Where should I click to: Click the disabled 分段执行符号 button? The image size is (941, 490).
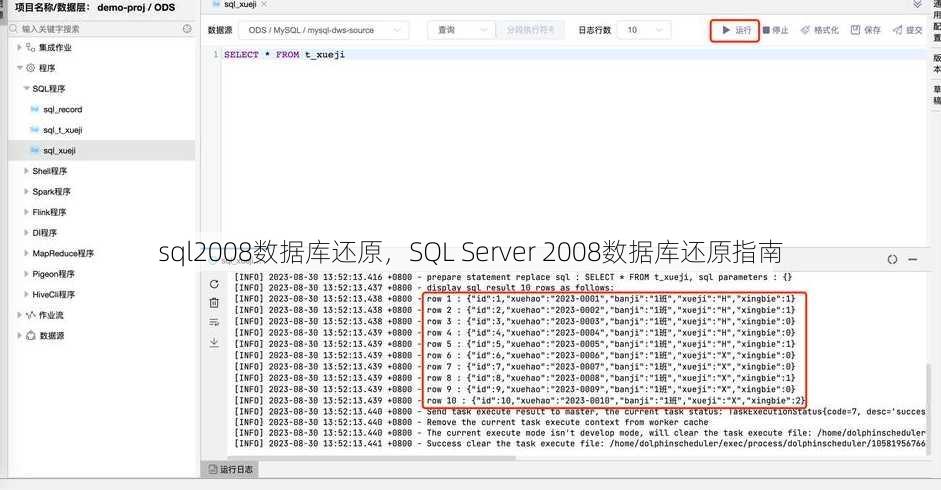(531, 29)
